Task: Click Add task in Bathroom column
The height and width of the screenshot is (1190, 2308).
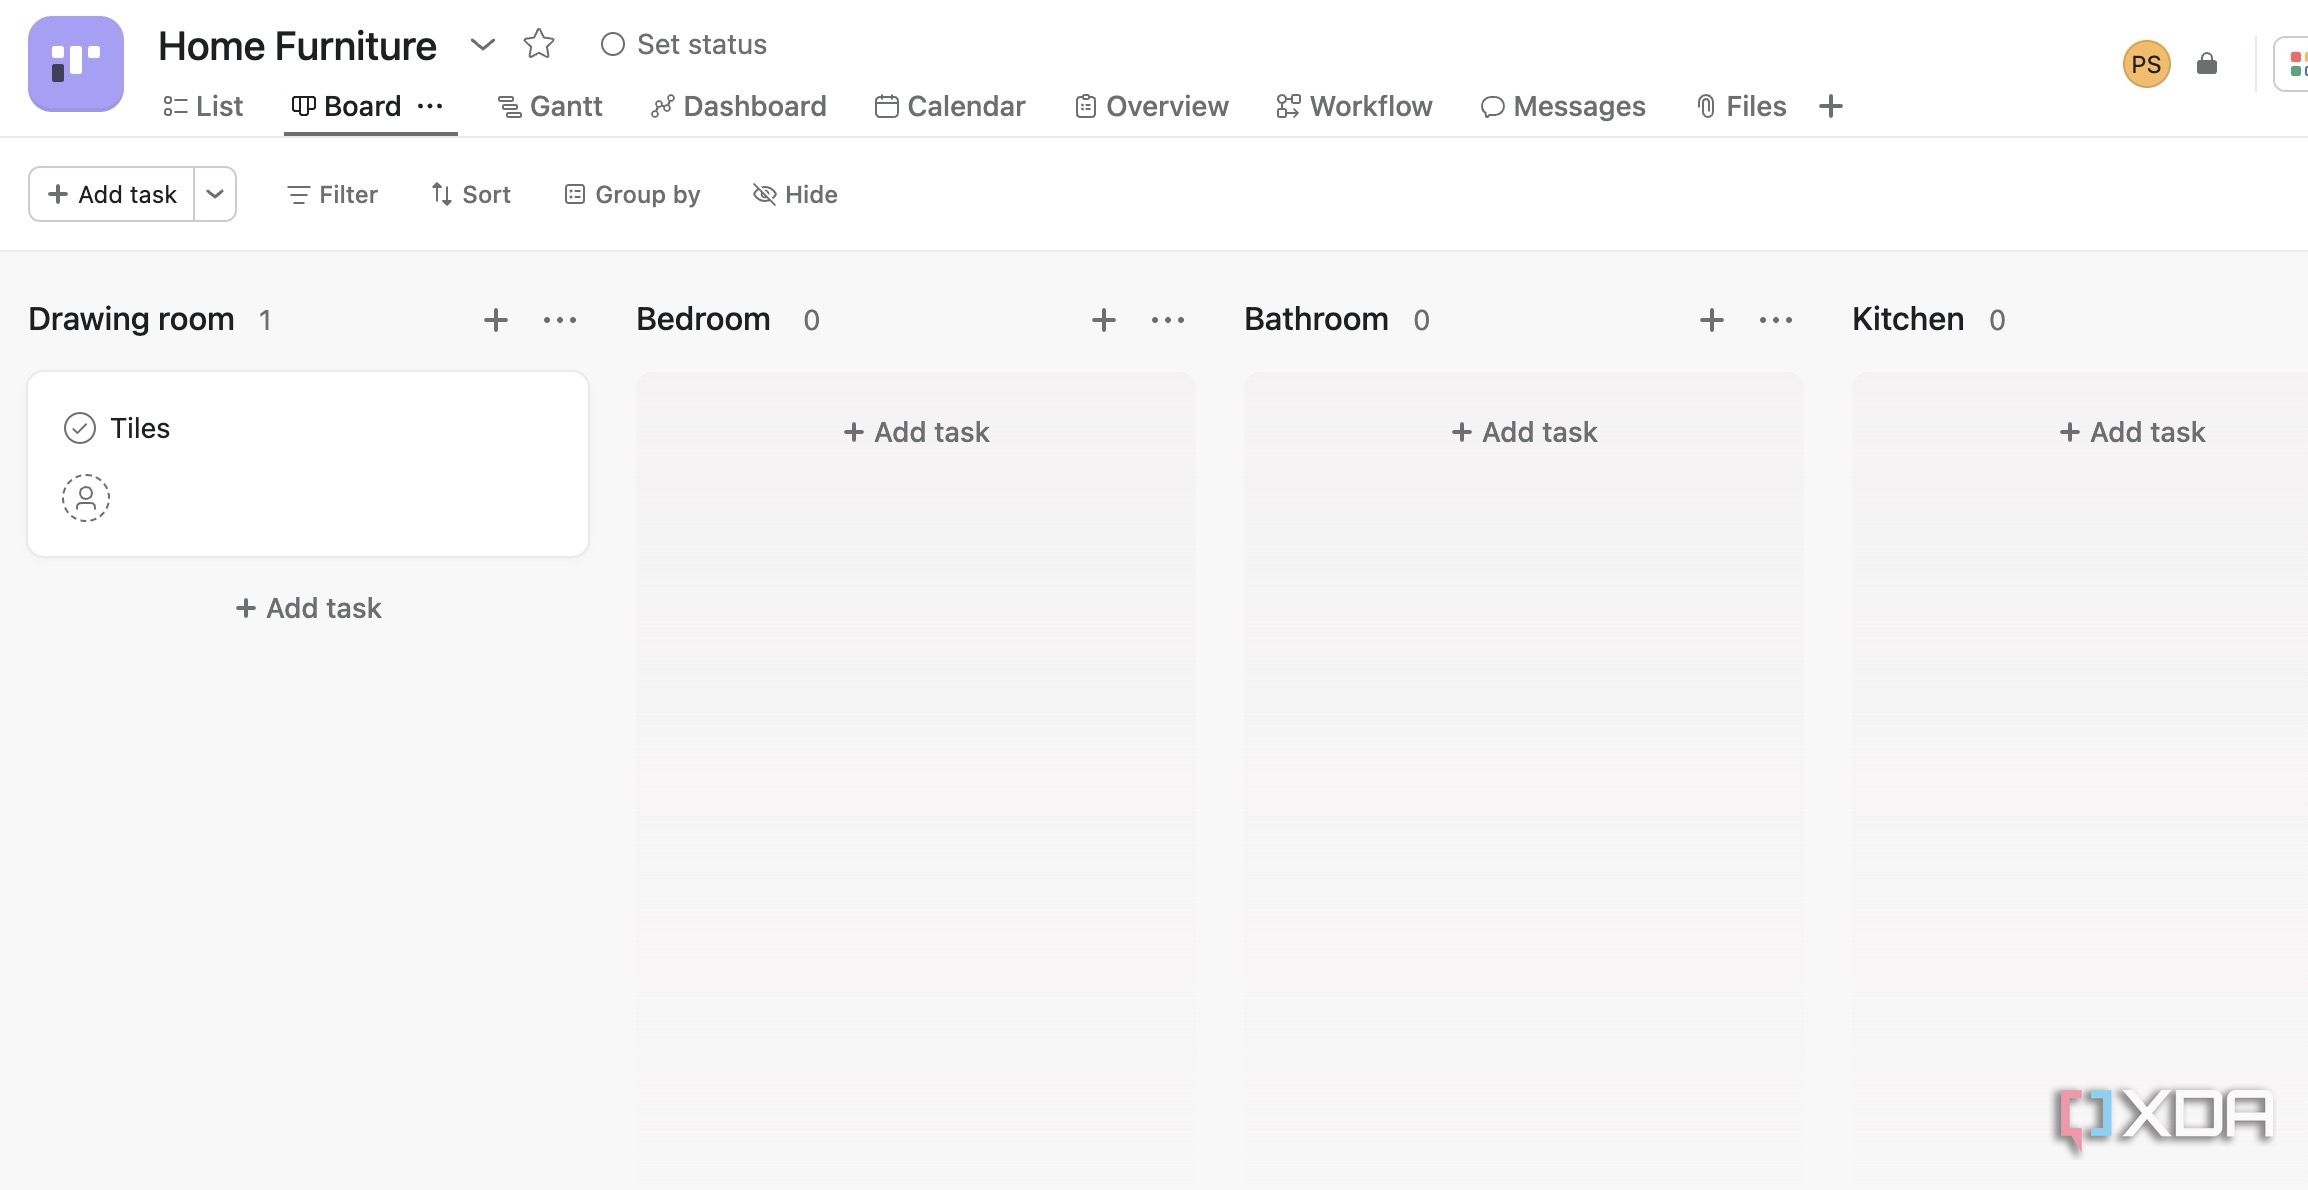Action: tap(1524, 432)
